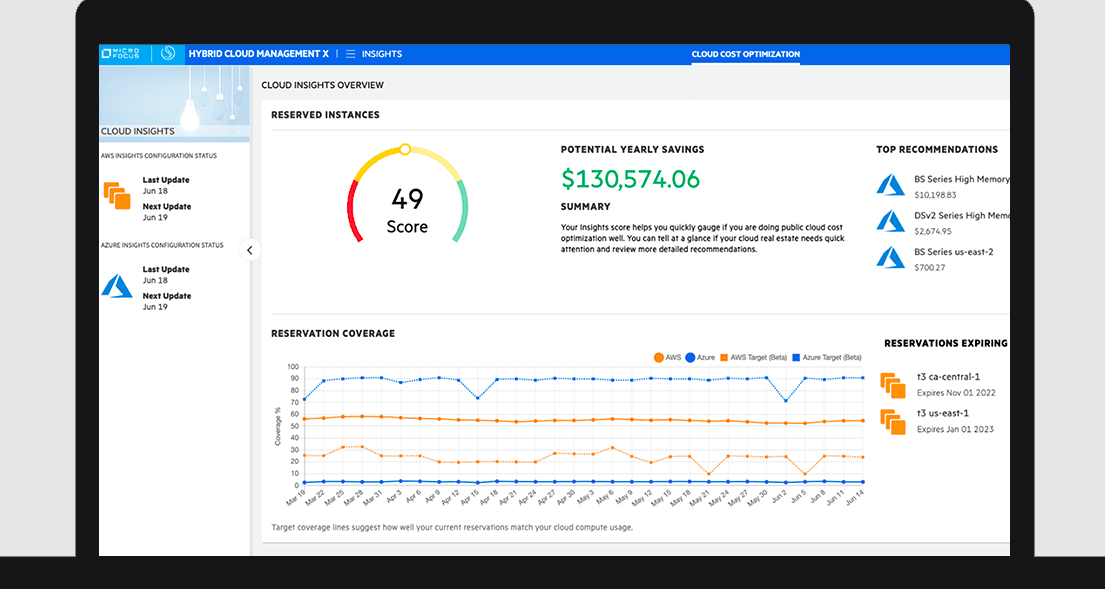Toggle the AWS series in chart legend
Viewport: 1105px width, 589px height.
[x=667, y=357]
